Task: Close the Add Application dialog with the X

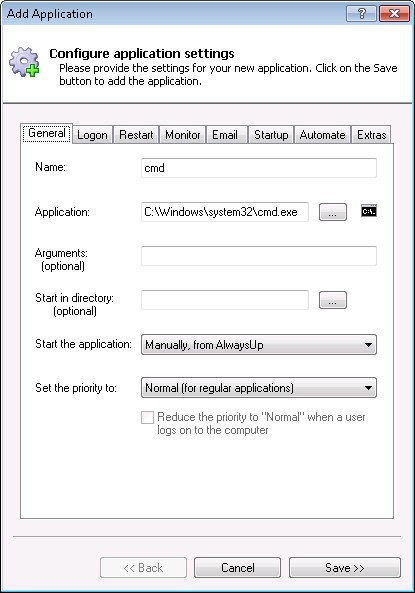Action: point(394,14)
